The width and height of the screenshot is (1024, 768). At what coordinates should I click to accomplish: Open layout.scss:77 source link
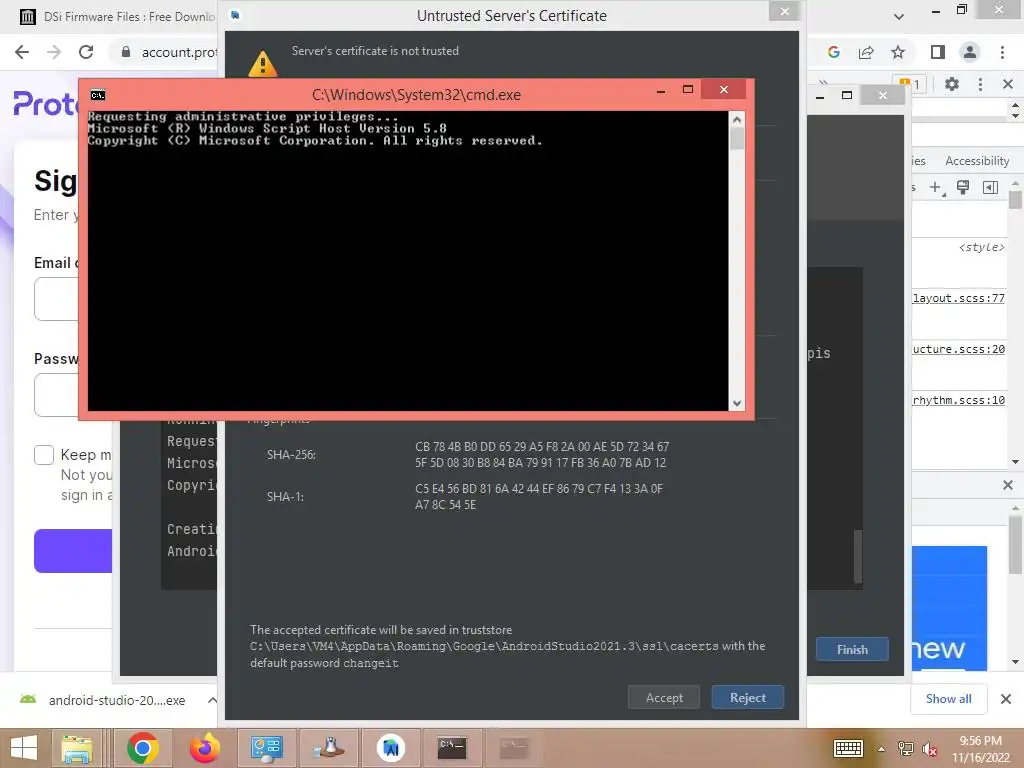[959, 298]
